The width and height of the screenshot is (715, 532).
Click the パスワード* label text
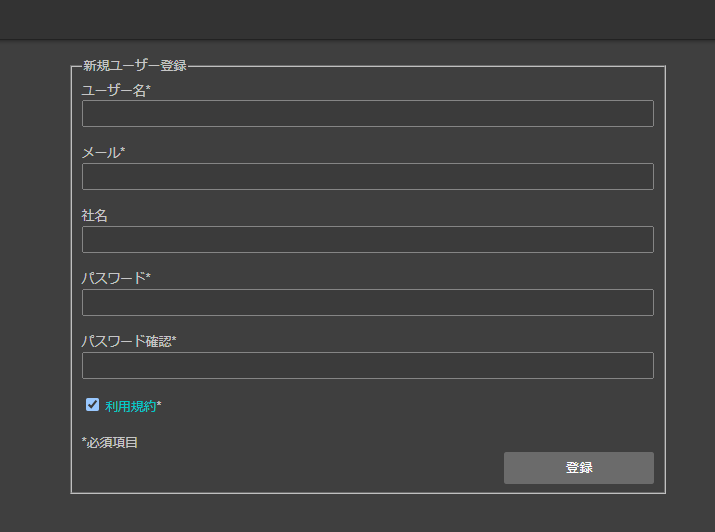(116, 278)
